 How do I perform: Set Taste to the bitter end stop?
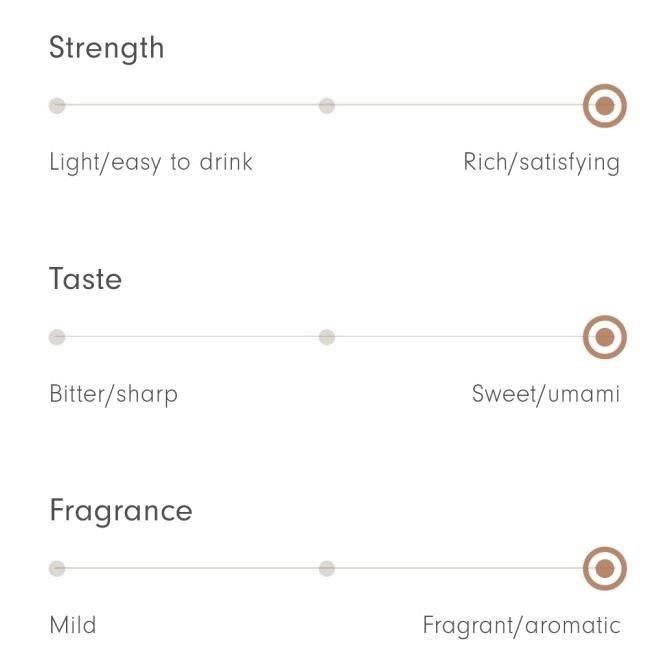[57, 337]
